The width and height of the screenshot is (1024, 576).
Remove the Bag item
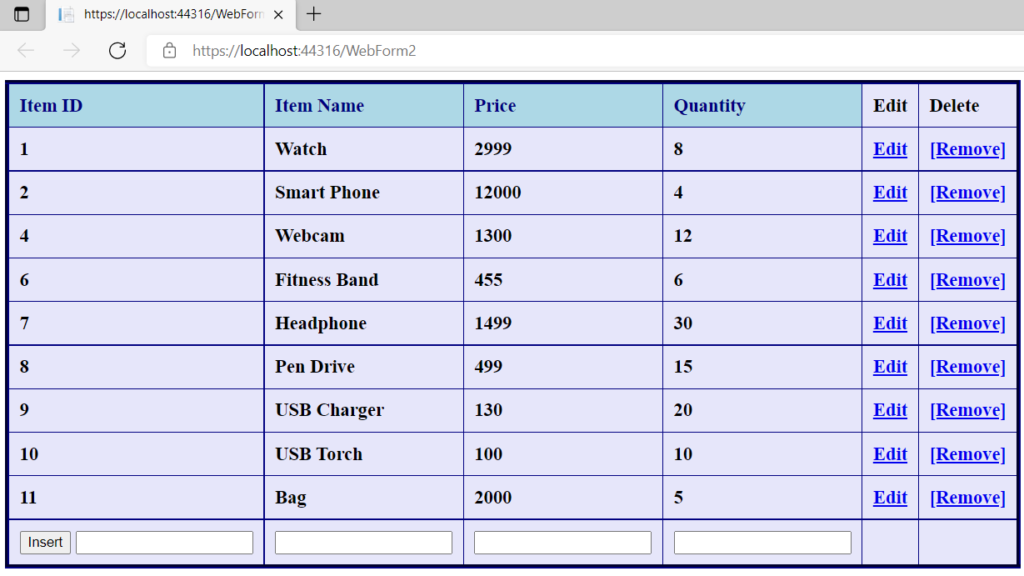(x=967, y=497)
